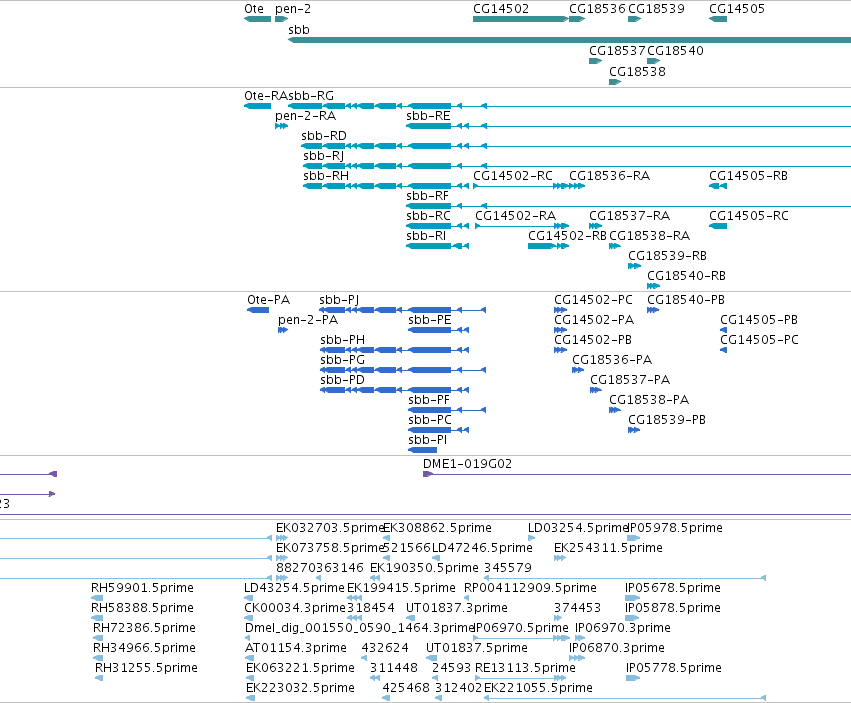851x703 pixels.
Task: Select the Ote gene glyph
Action: [x=257, y=19]
